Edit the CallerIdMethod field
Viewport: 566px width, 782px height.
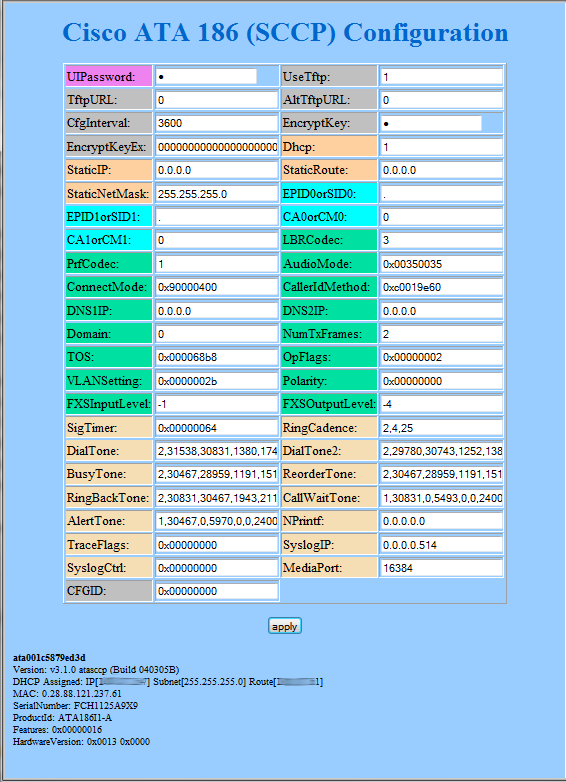pyautogui.click(x=441, y=287)
